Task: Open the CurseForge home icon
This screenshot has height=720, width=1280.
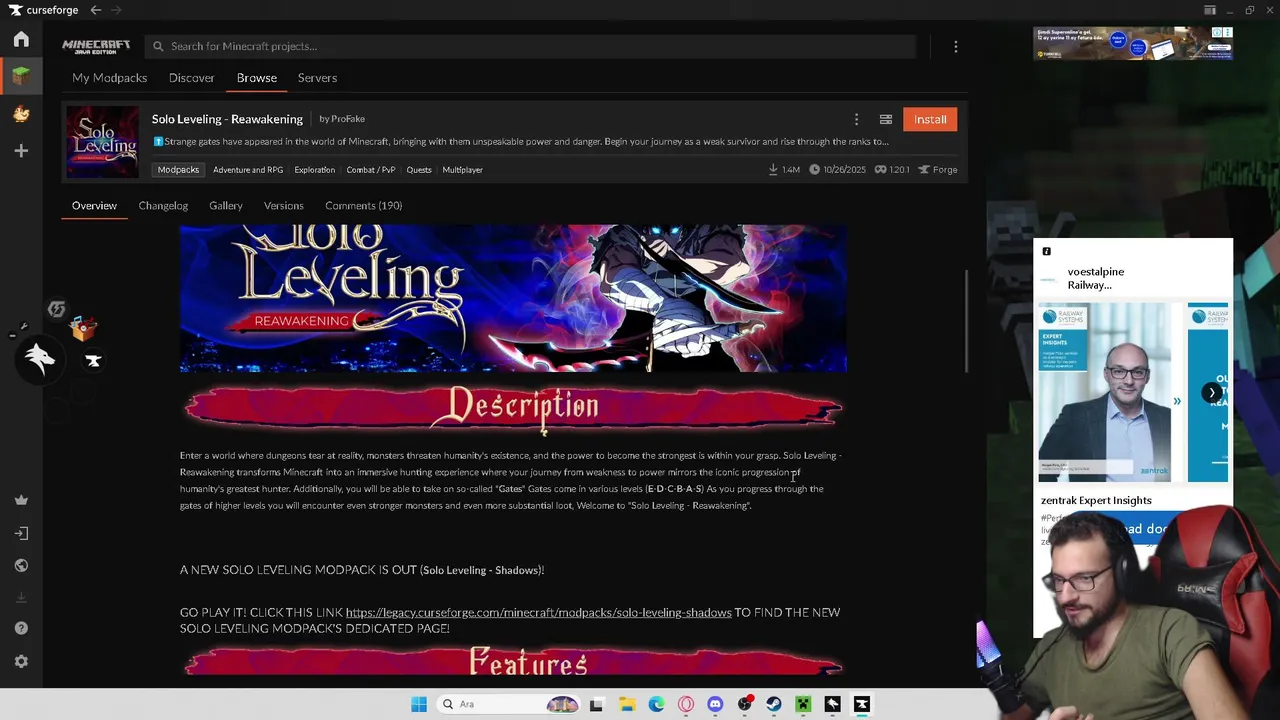Action: (21, 39)
